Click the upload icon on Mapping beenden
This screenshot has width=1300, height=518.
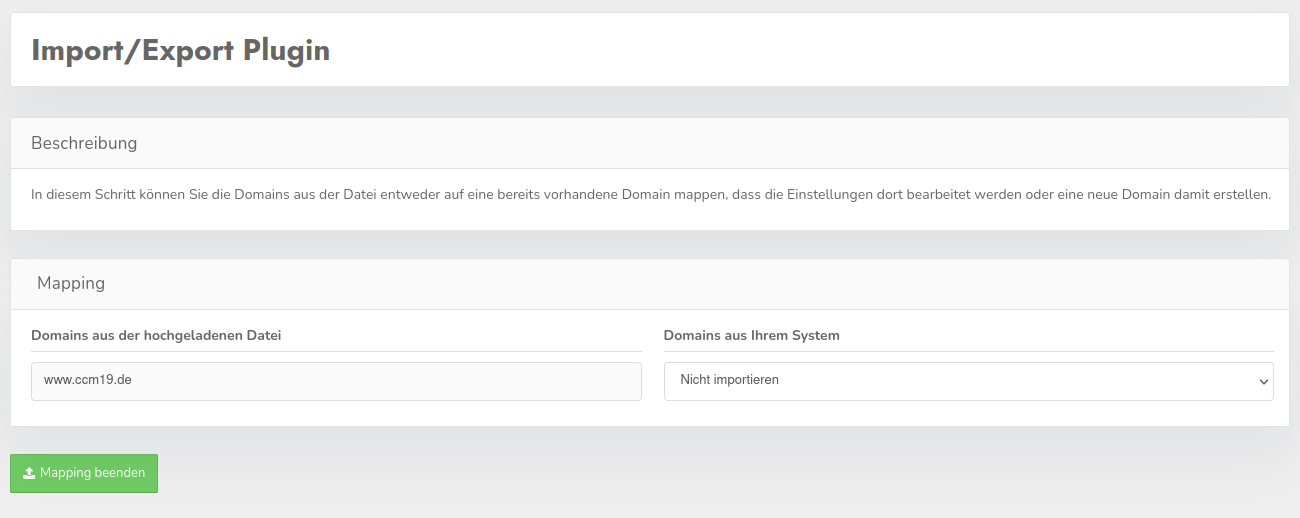pyautogui.click(x=29, y=473)
